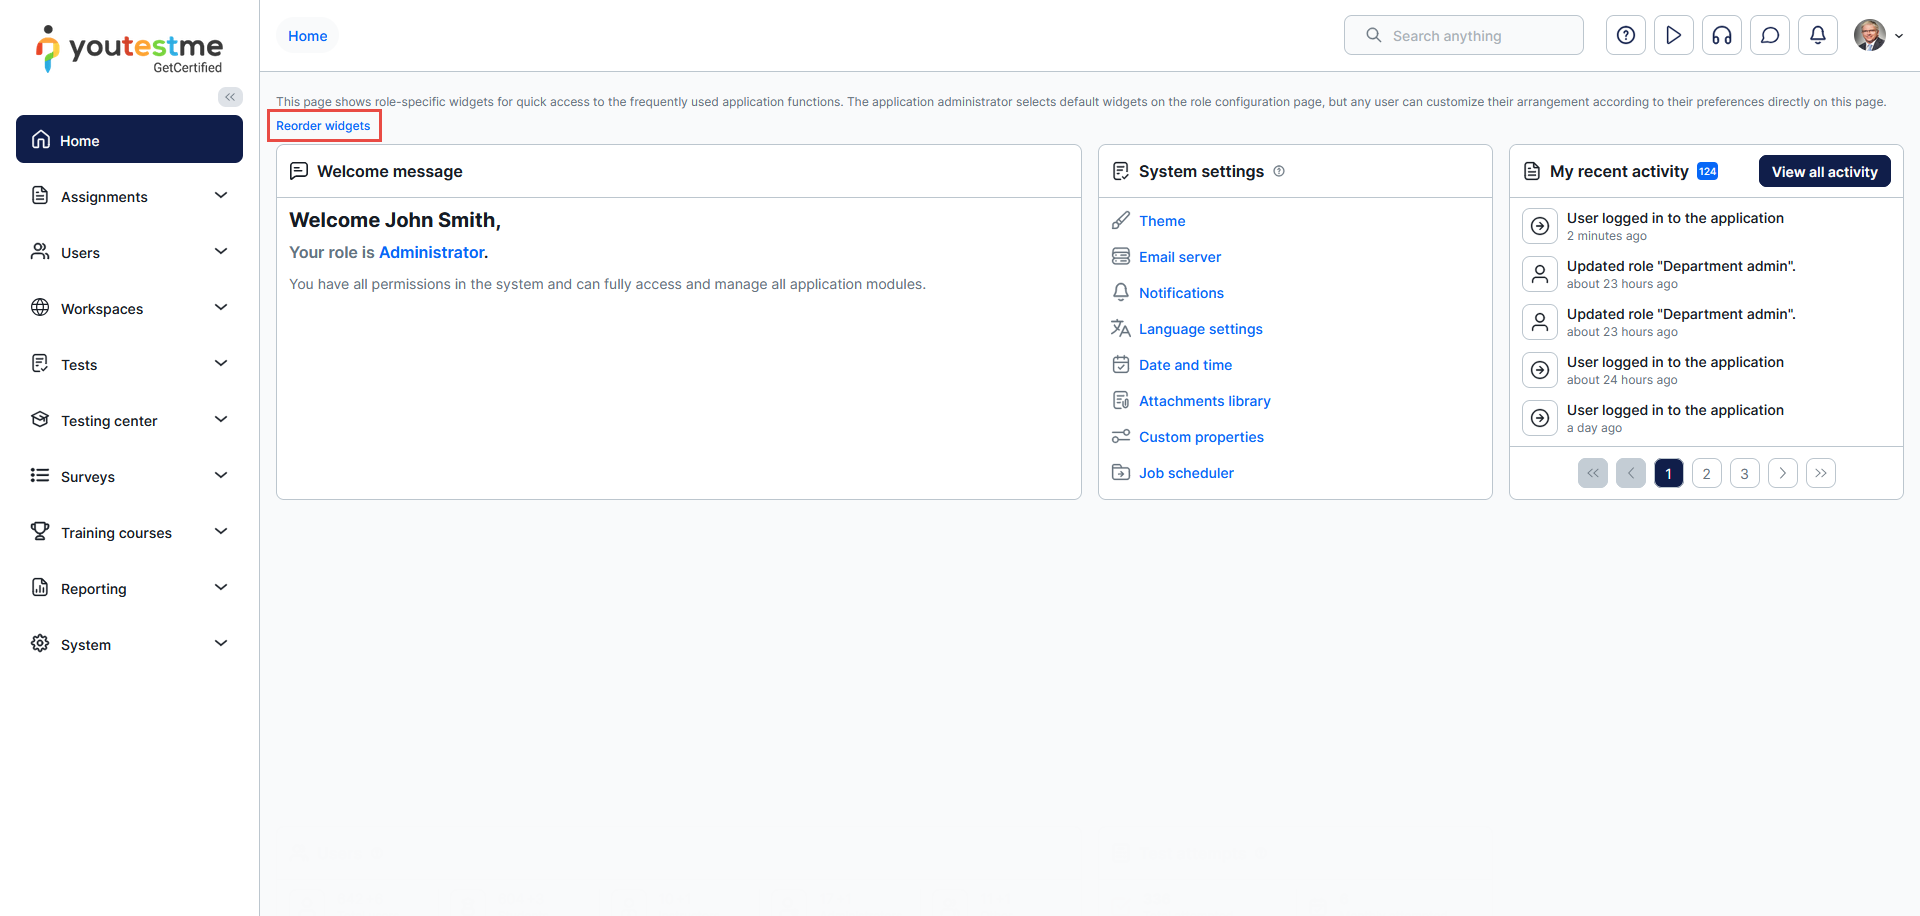The height and width of the screenshot is (916, 1920).
Task: Click the View all activity button
Action: 1824,171
